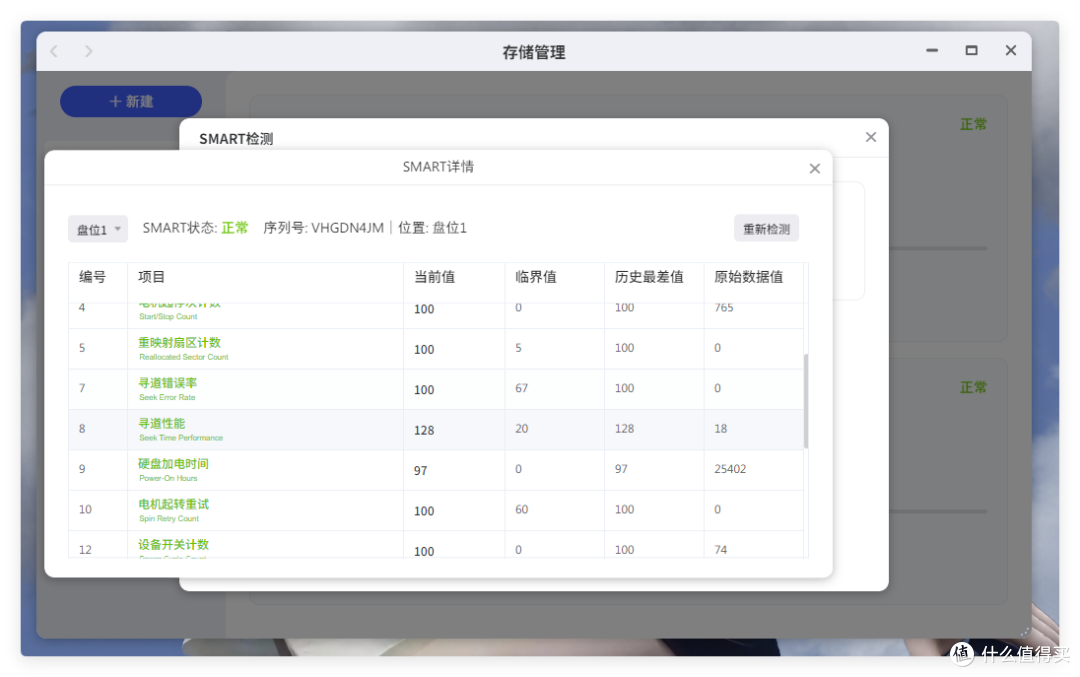Click the 历史最差值 column header

(649, 277)
